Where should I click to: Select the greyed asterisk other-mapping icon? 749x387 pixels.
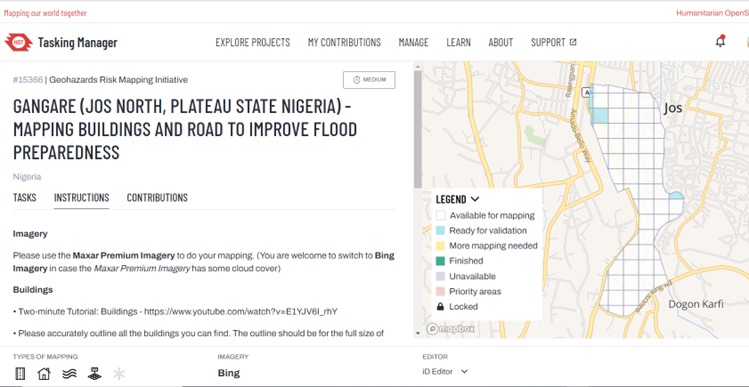pos(119,374)
